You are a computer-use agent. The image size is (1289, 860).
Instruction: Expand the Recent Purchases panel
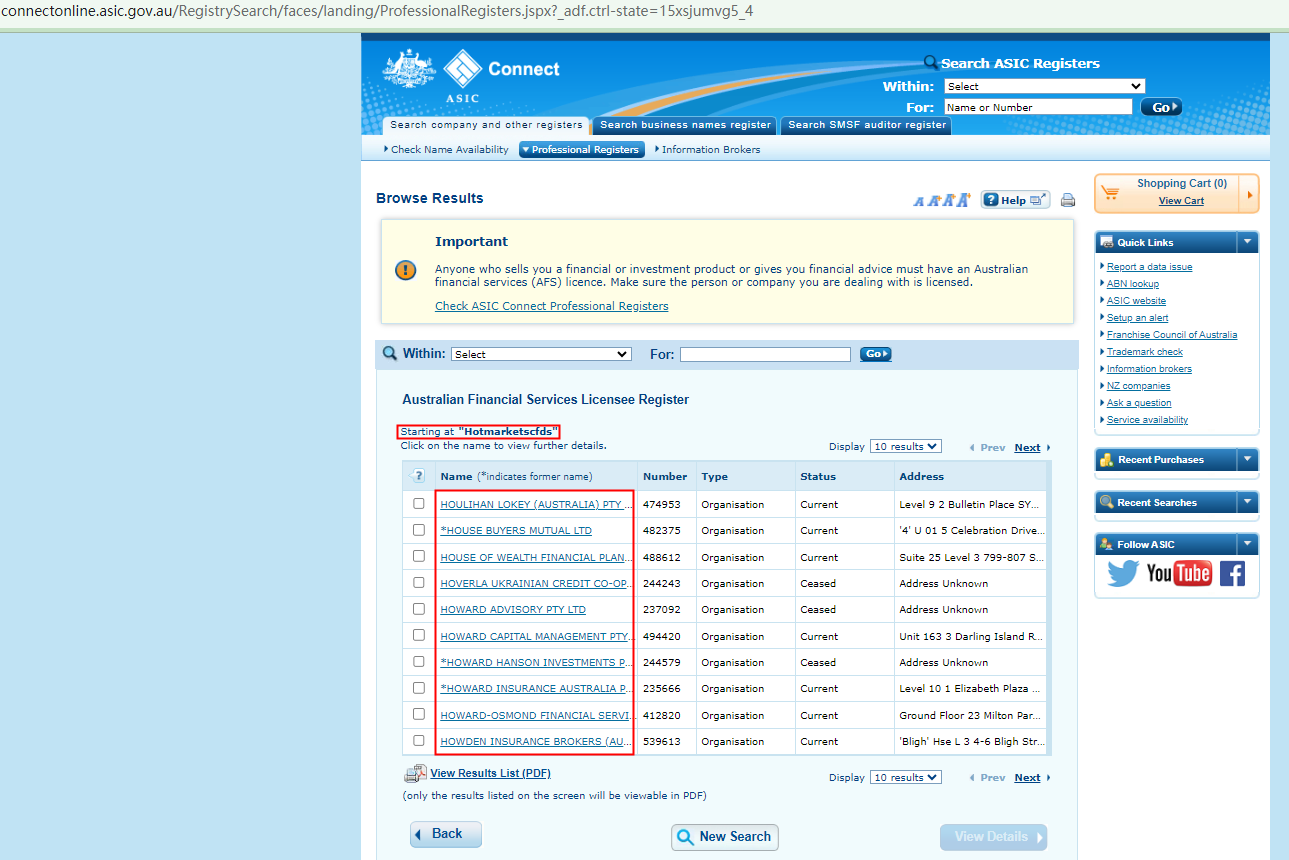(1246, 460)
